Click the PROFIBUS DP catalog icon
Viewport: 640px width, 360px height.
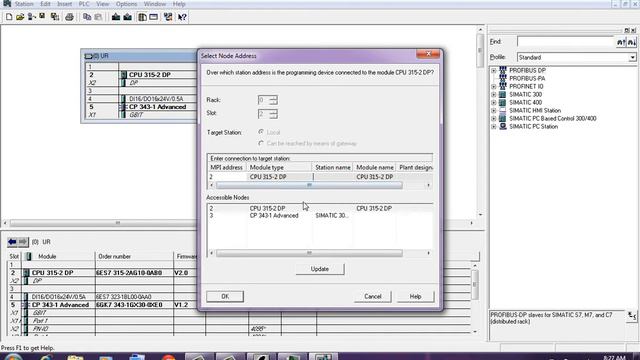pos(503,70)
